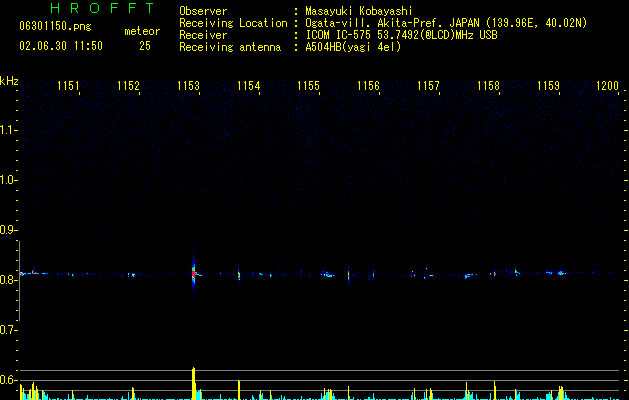Click the 1159 time axis label
The height and width of the screenshot is (400, 629).
click(548, 85)
